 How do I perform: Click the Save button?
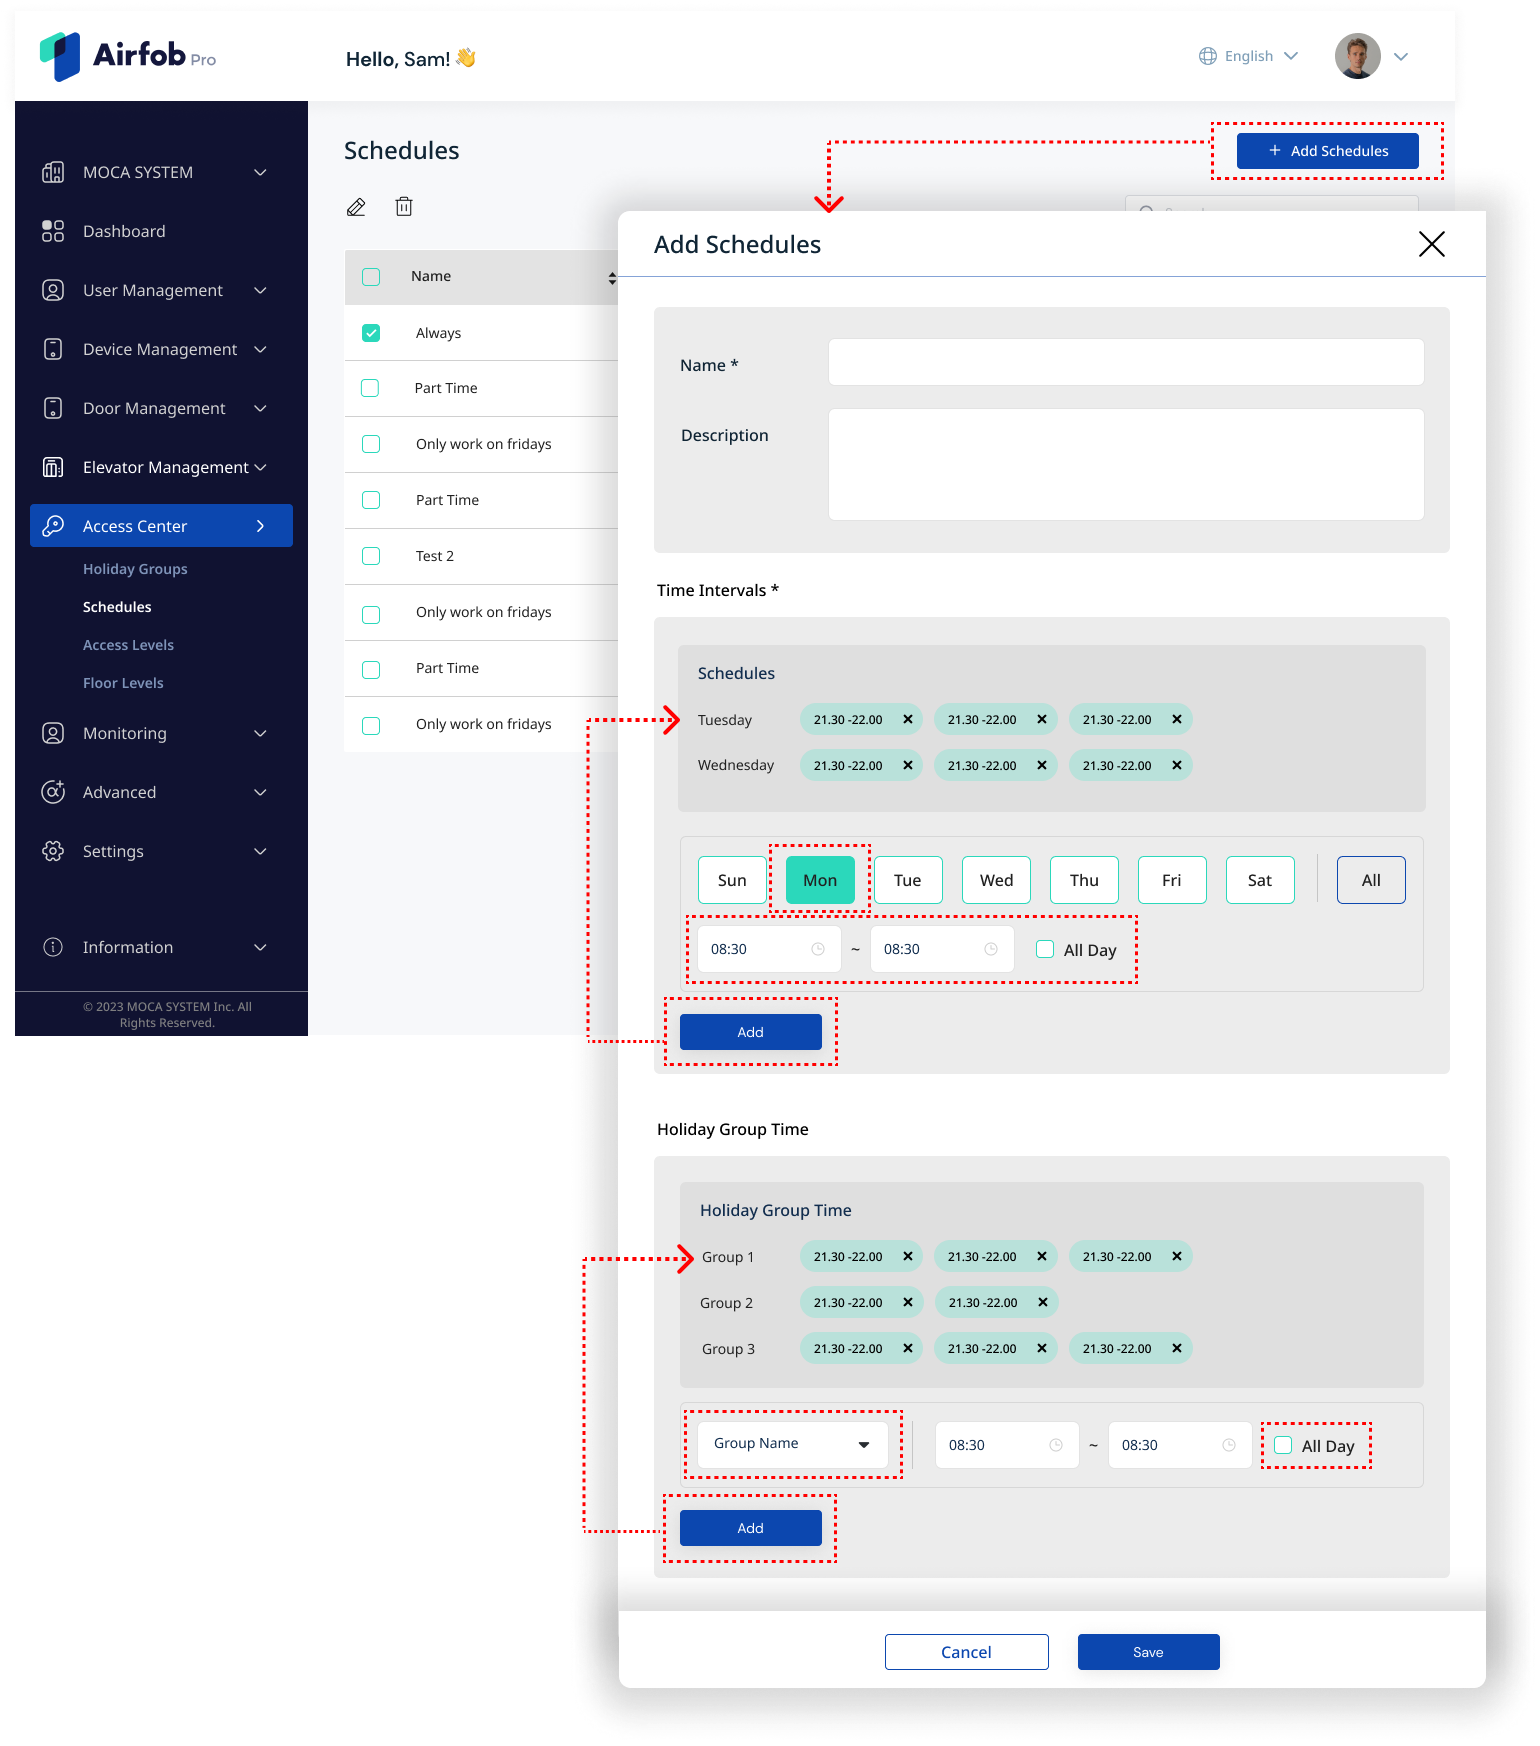(1148, 1652)
